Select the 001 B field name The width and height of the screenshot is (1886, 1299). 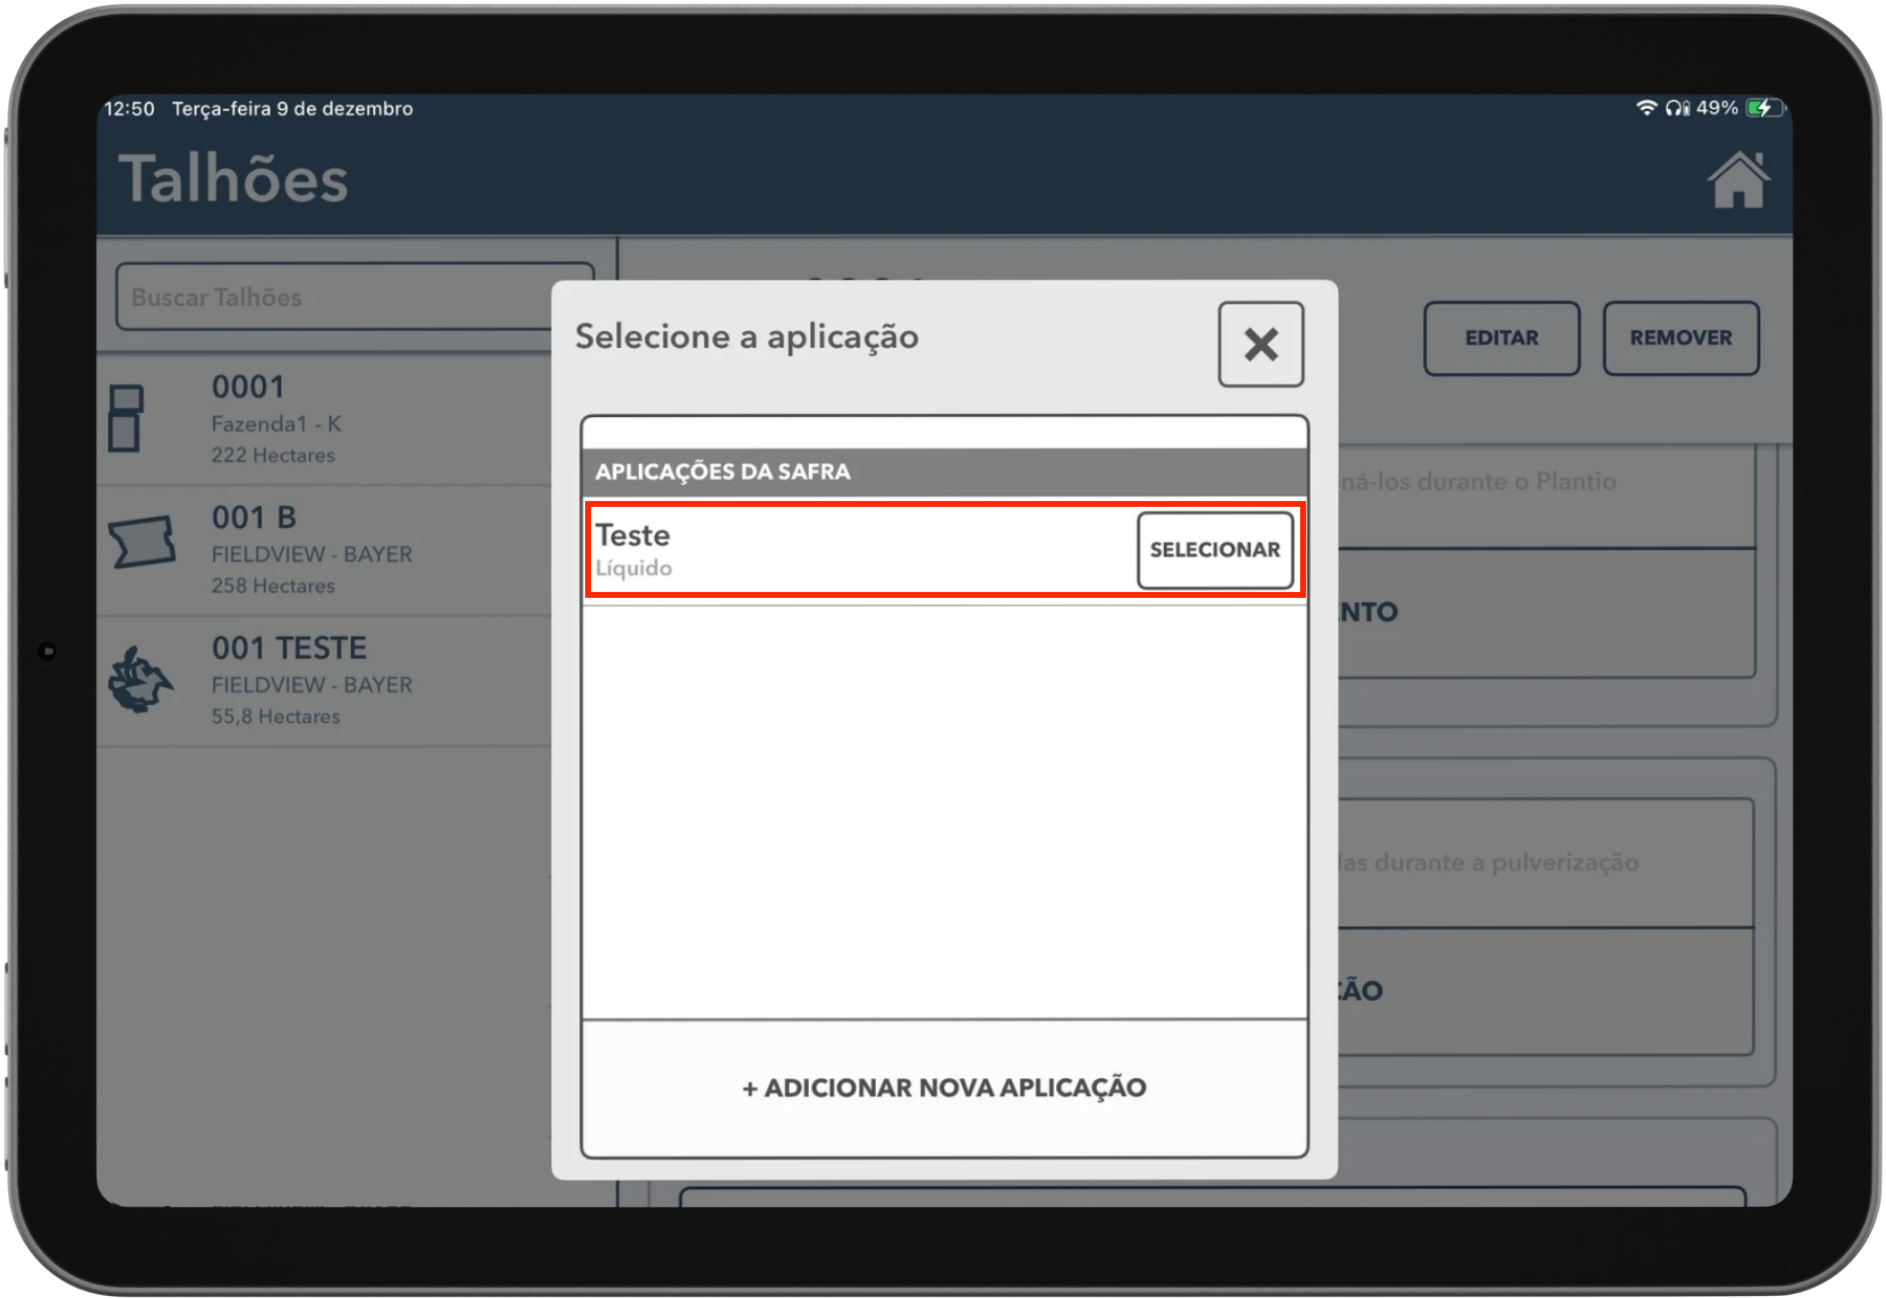pos(254,518)
